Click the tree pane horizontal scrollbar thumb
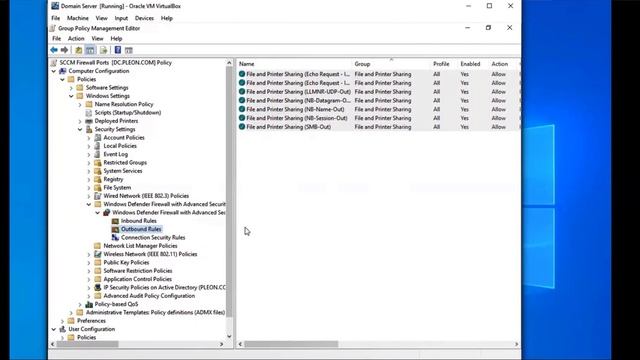The width and height of the screenshot is (640, 360). tap(87, 344)
